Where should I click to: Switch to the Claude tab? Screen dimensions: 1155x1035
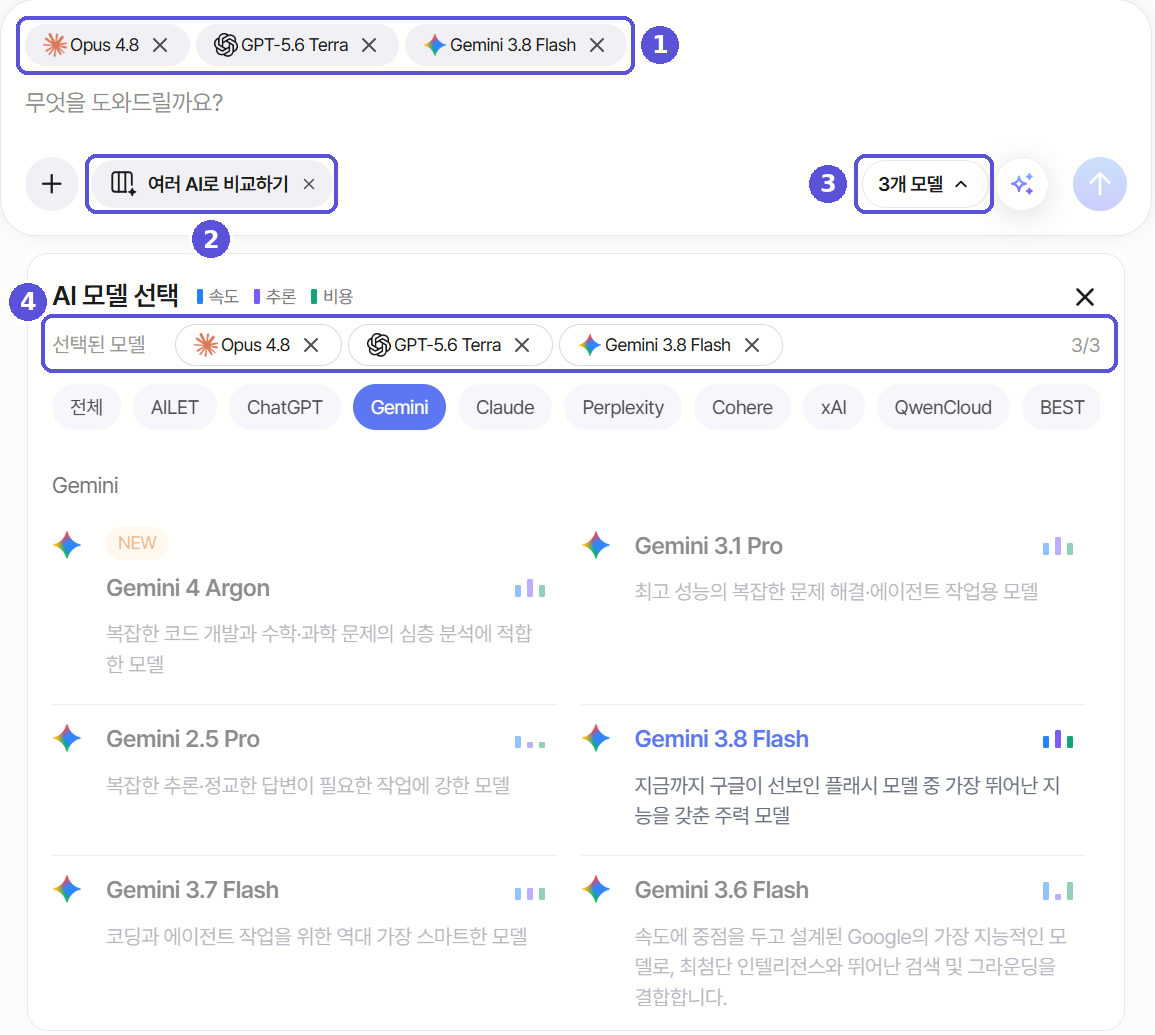pyautogui.click(x=505, y=407)
